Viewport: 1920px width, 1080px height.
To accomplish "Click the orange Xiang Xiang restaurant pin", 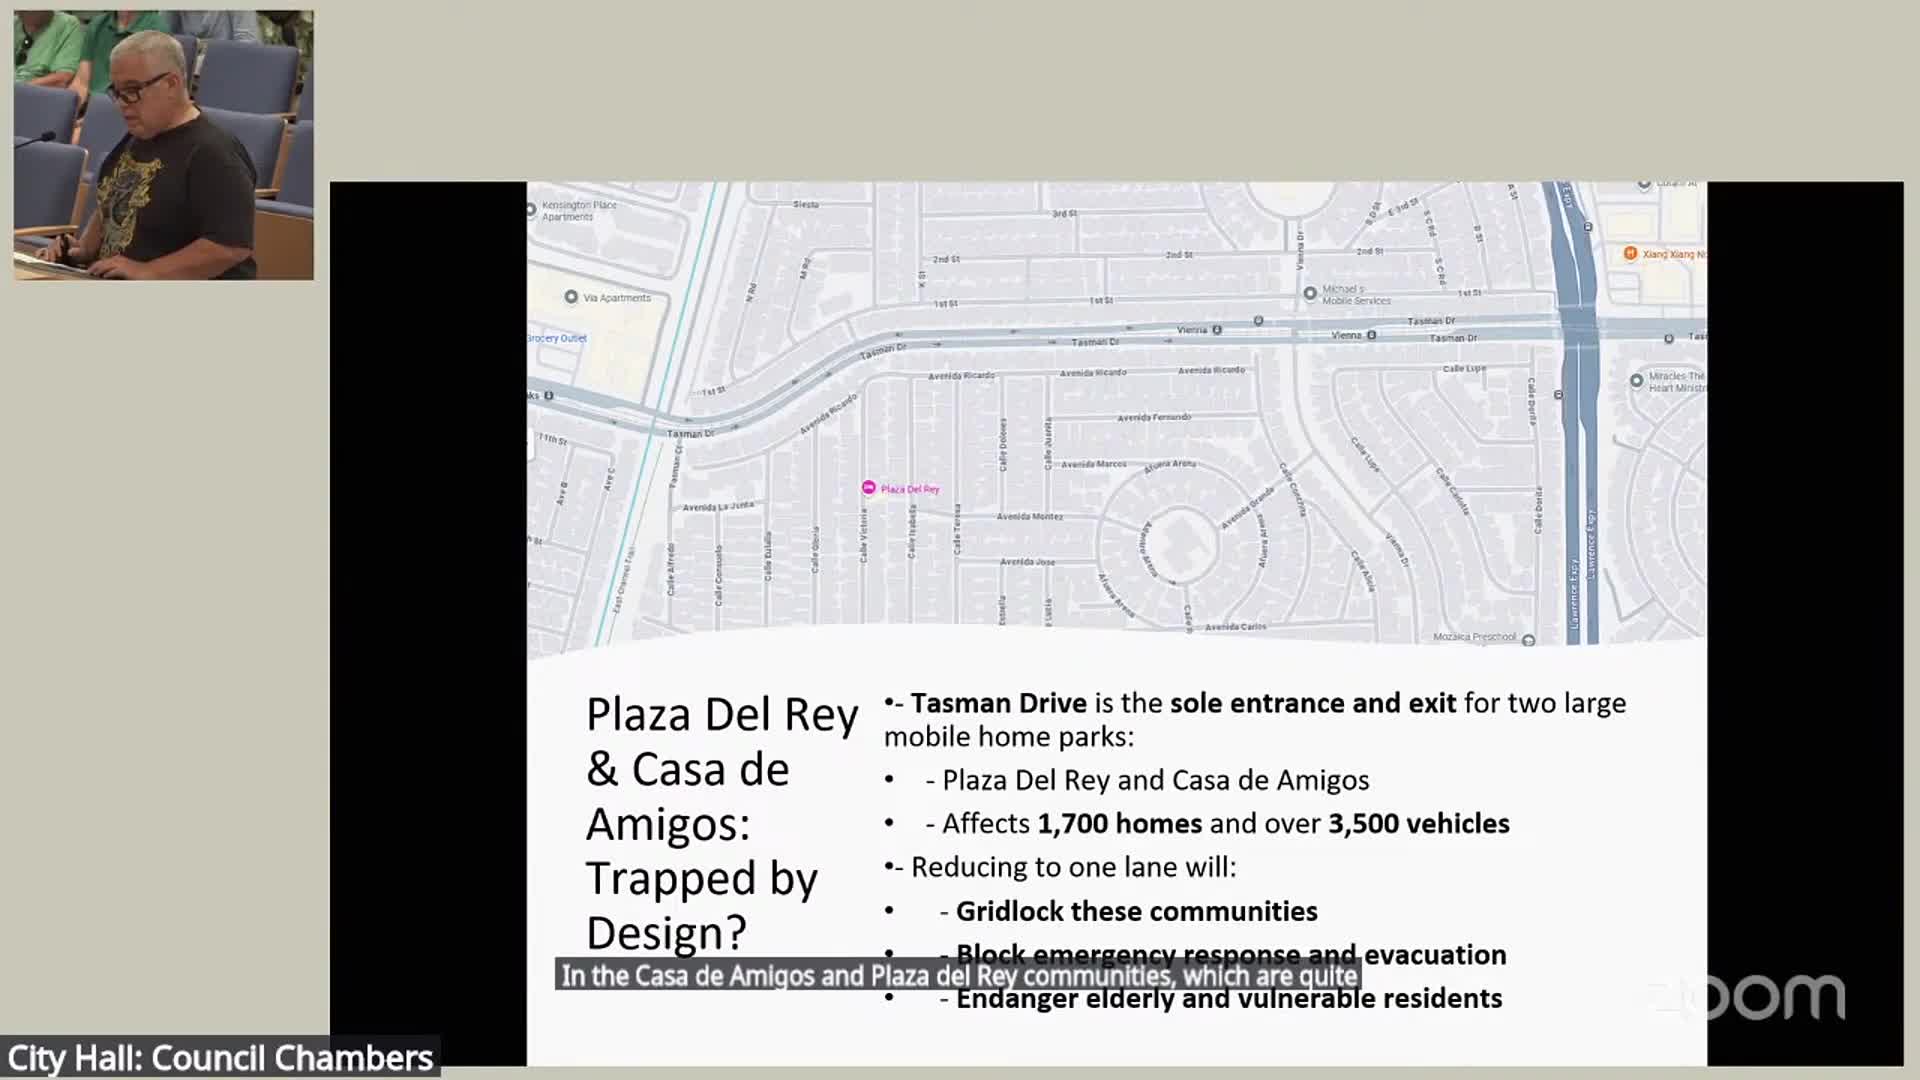I will pyautogui.click(x=1630, y=253).
